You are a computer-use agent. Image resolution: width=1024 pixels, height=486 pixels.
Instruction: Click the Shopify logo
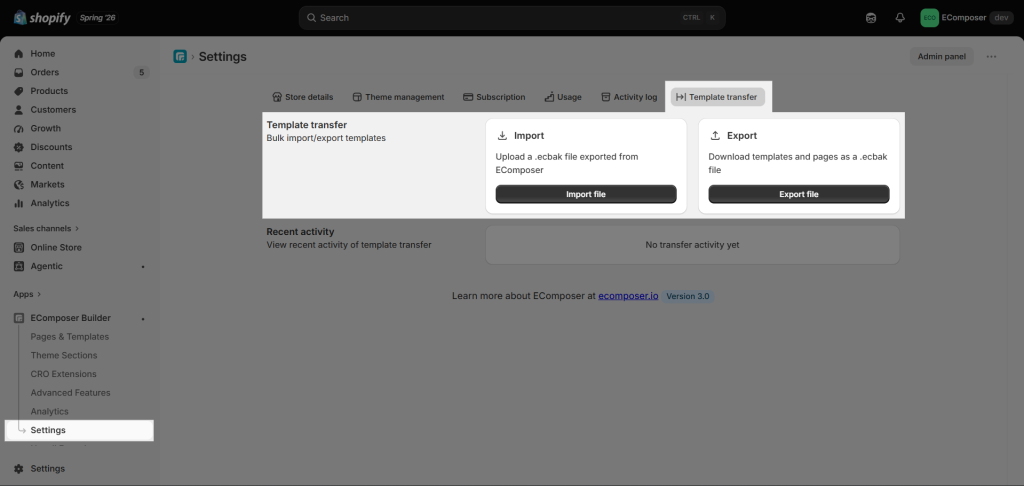[42, 18]
